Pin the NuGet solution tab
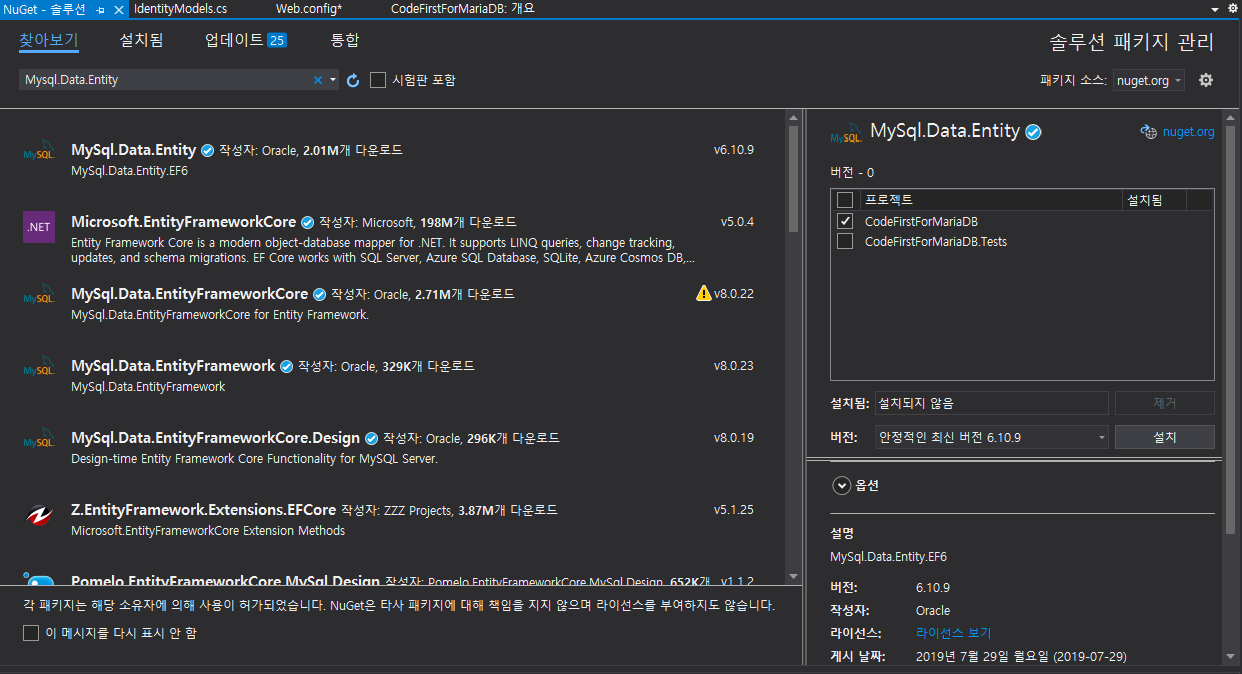This screenshot has width=1242, height=674. (101, 8)
